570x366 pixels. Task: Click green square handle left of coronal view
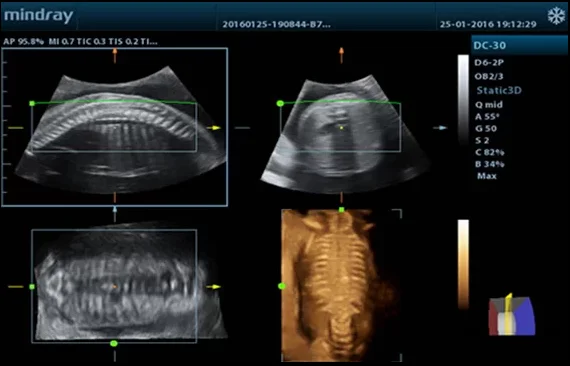coord(32,287)
